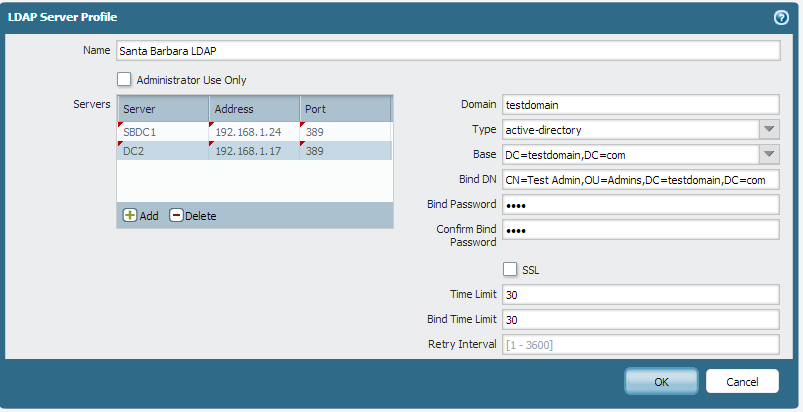Click the Bind DN input field
803x412 pixels.
(640, 179)
